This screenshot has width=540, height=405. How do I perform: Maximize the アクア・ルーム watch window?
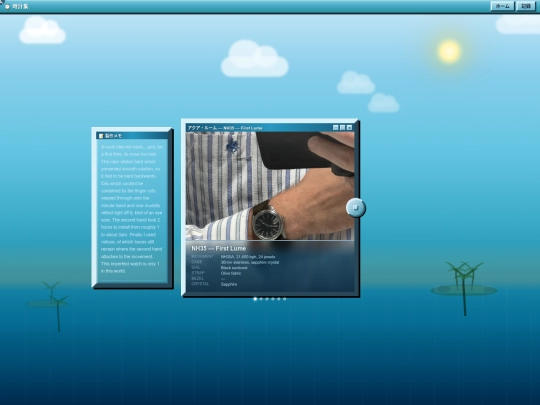[x=343, y=127]
